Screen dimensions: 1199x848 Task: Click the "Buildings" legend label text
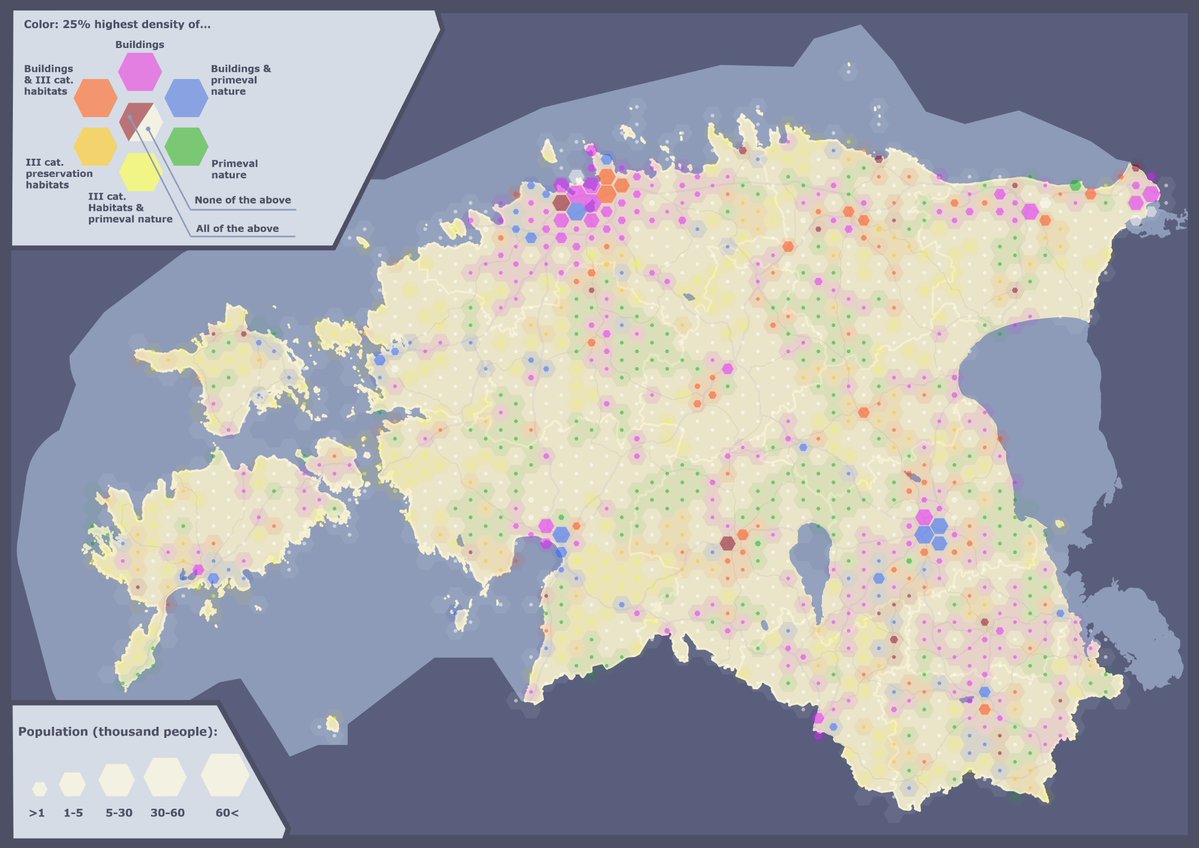coord(140,45)
